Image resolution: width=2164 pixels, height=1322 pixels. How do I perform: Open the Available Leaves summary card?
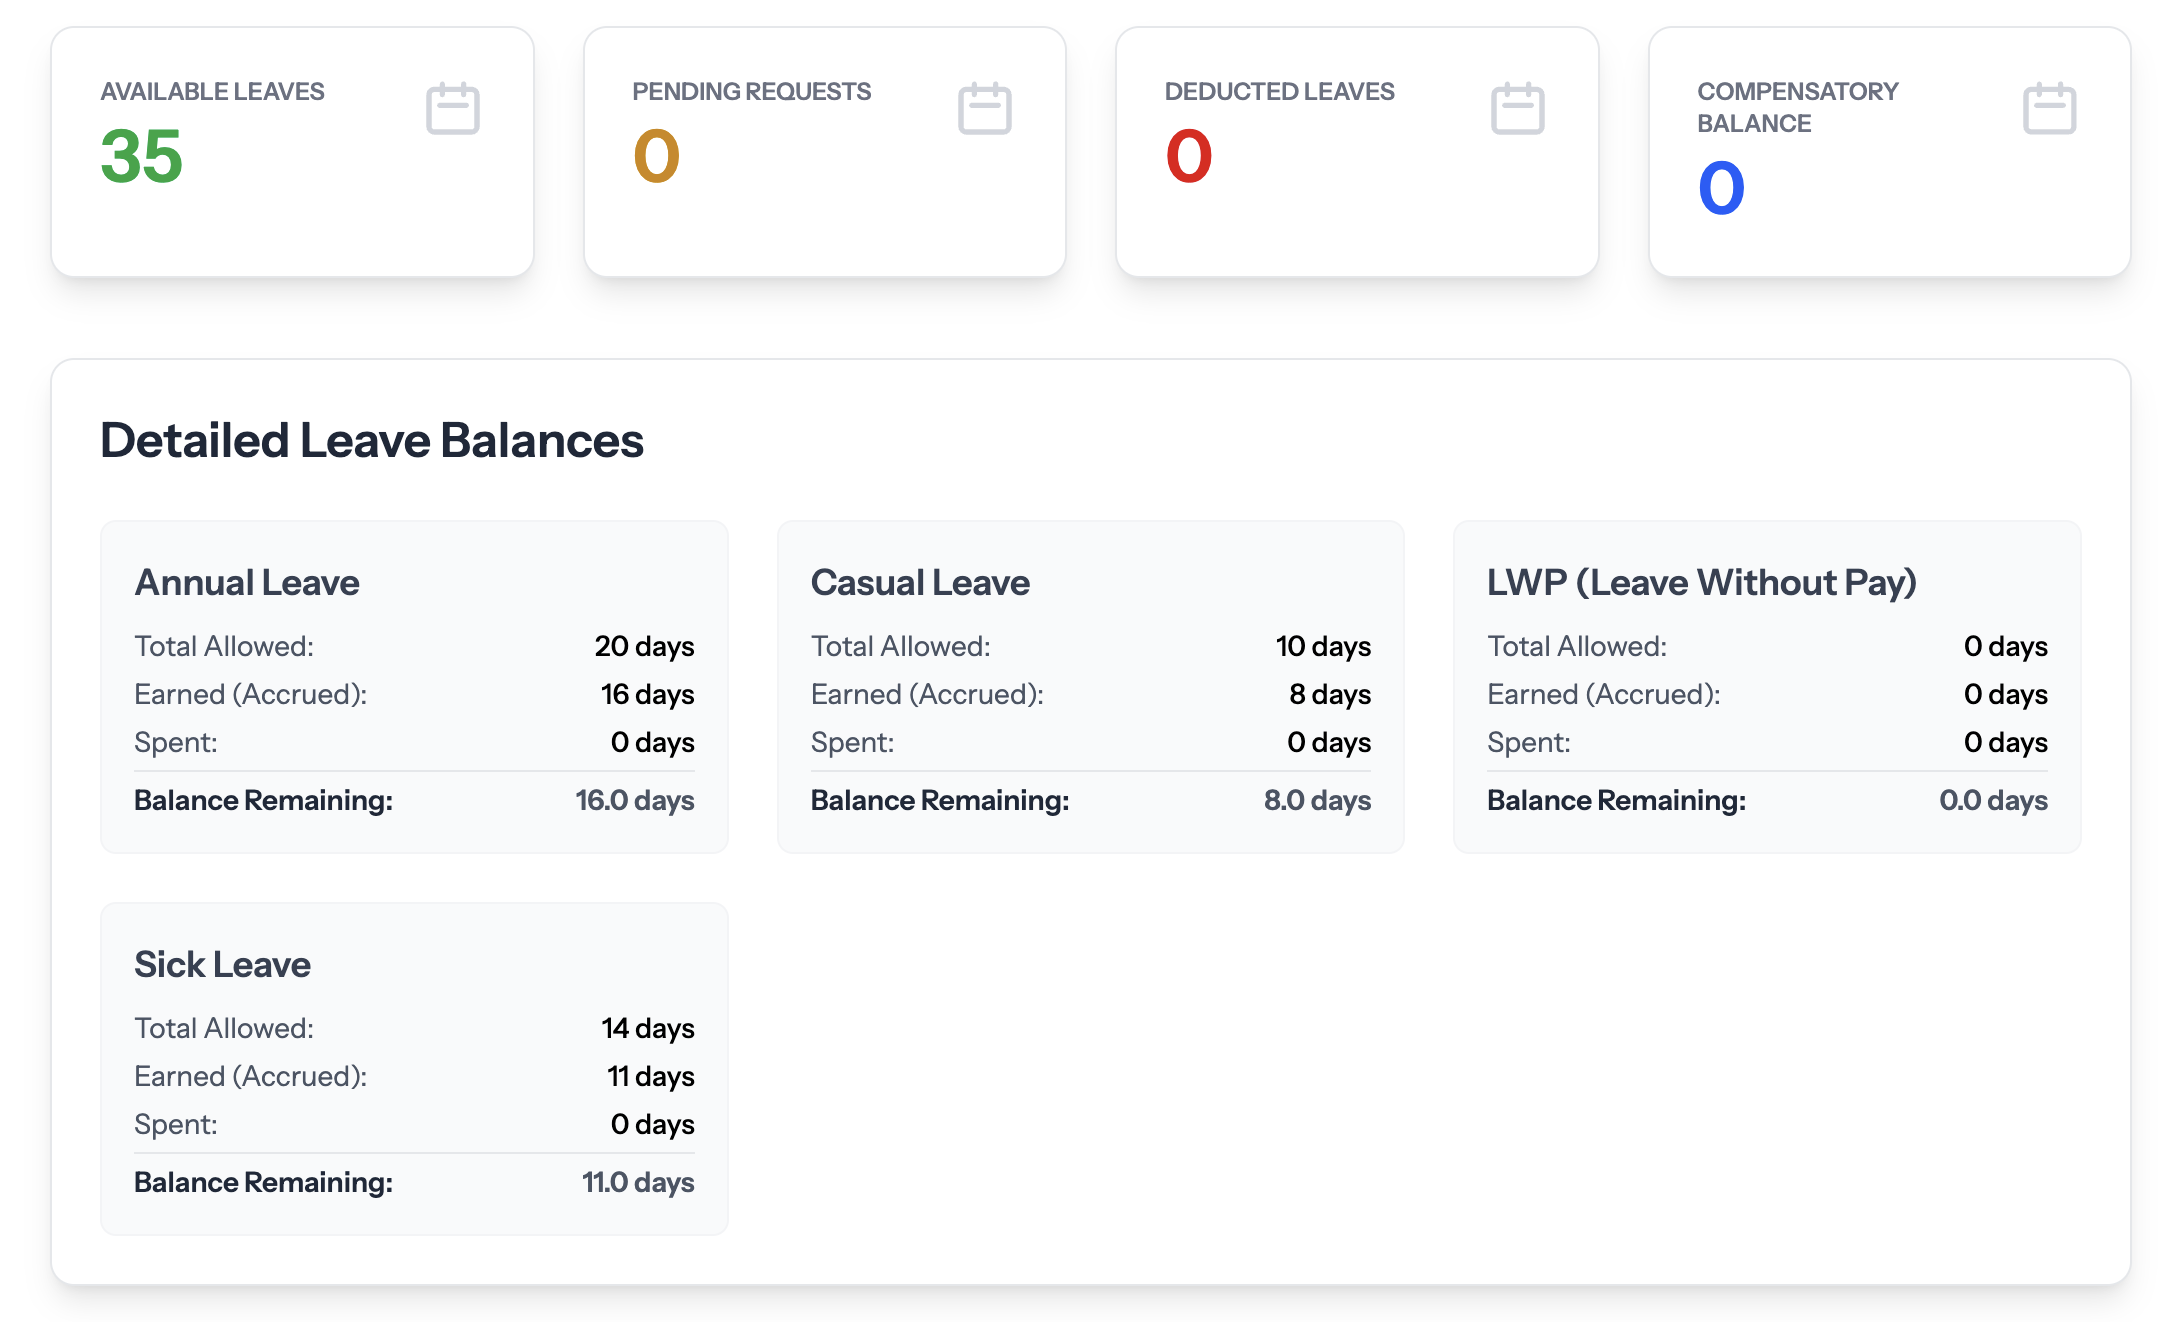coord(293,150)
